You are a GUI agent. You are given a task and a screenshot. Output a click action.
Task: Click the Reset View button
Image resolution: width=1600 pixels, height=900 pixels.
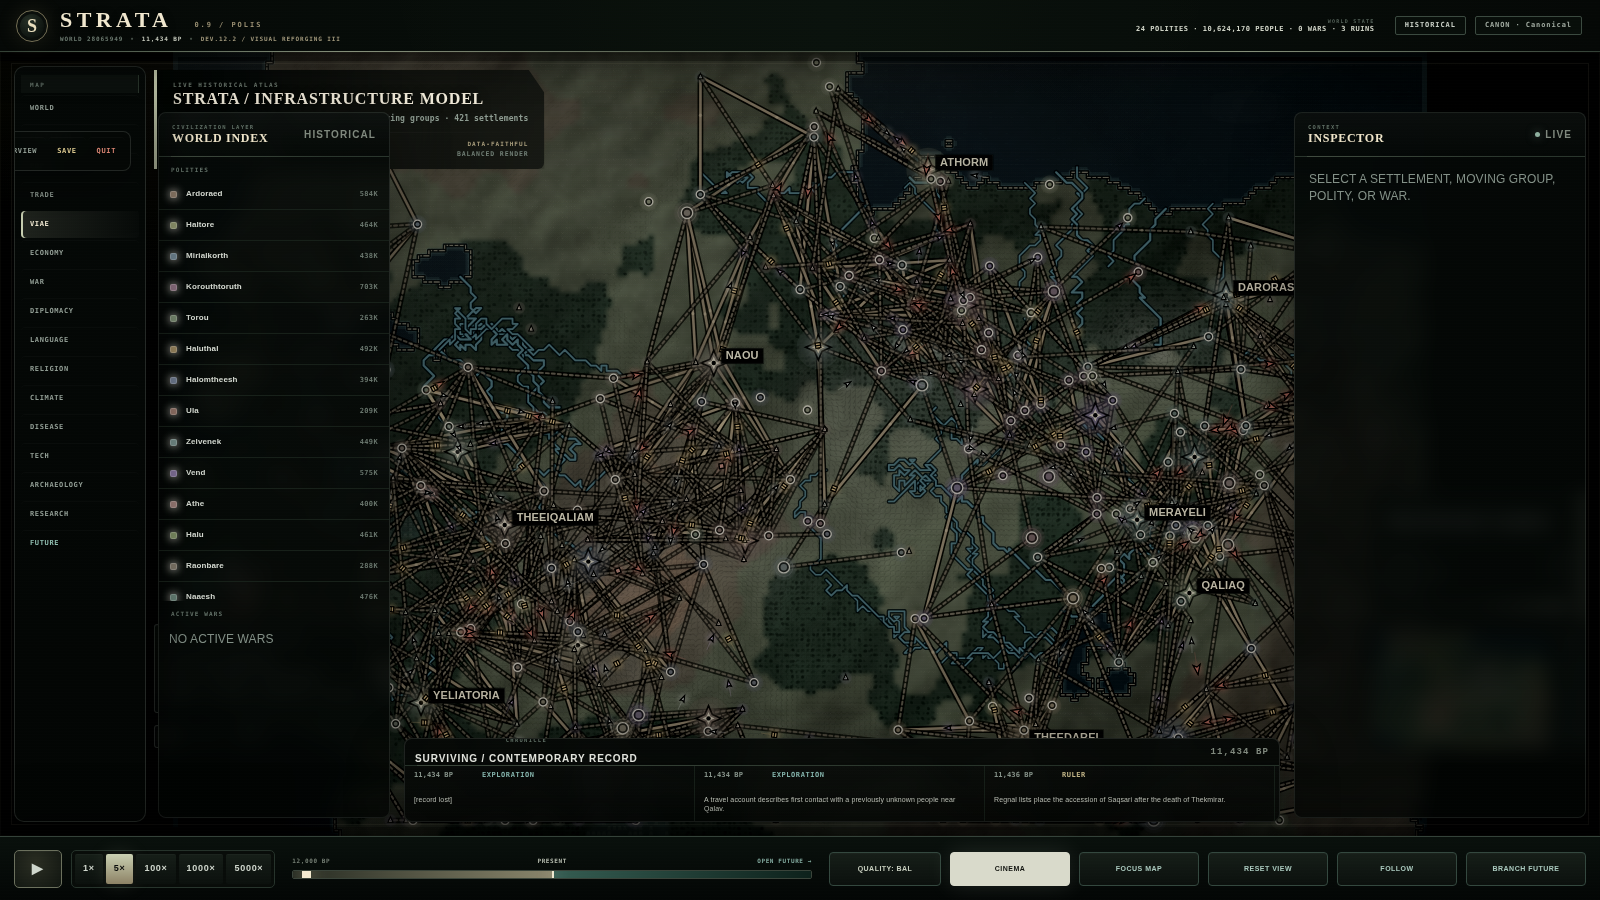click(x=1268, y=869)
